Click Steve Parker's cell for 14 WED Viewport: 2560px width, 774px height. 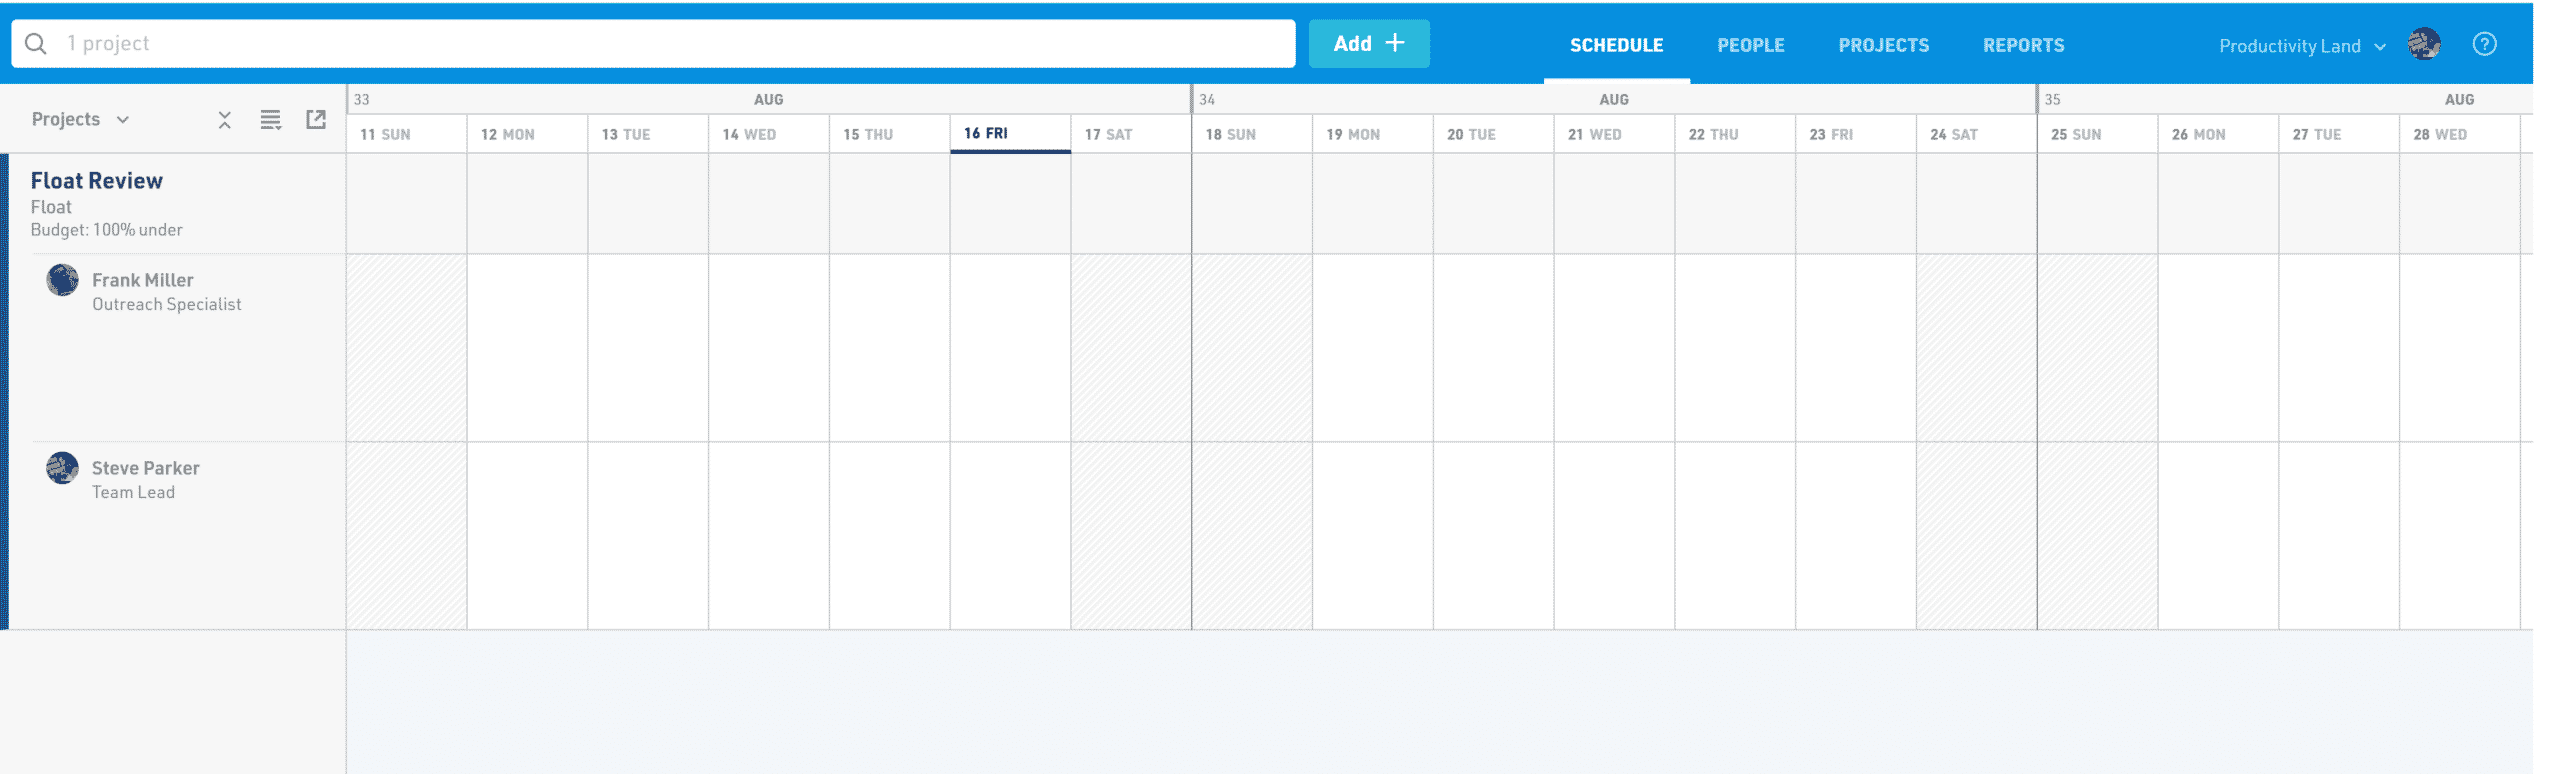(x=768, y=535)
